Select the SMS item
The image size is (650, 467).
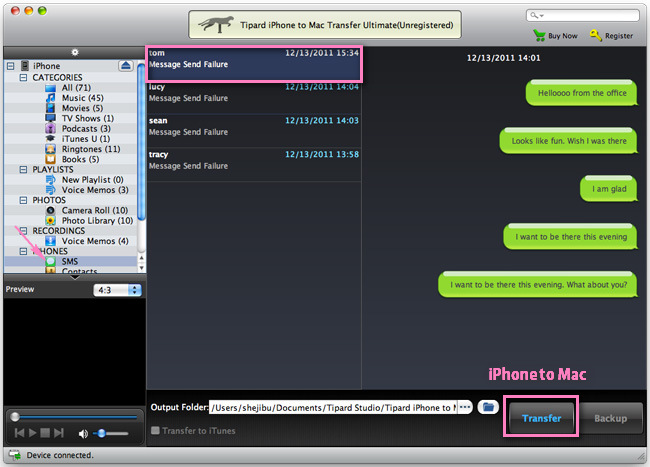click(70, 261)
